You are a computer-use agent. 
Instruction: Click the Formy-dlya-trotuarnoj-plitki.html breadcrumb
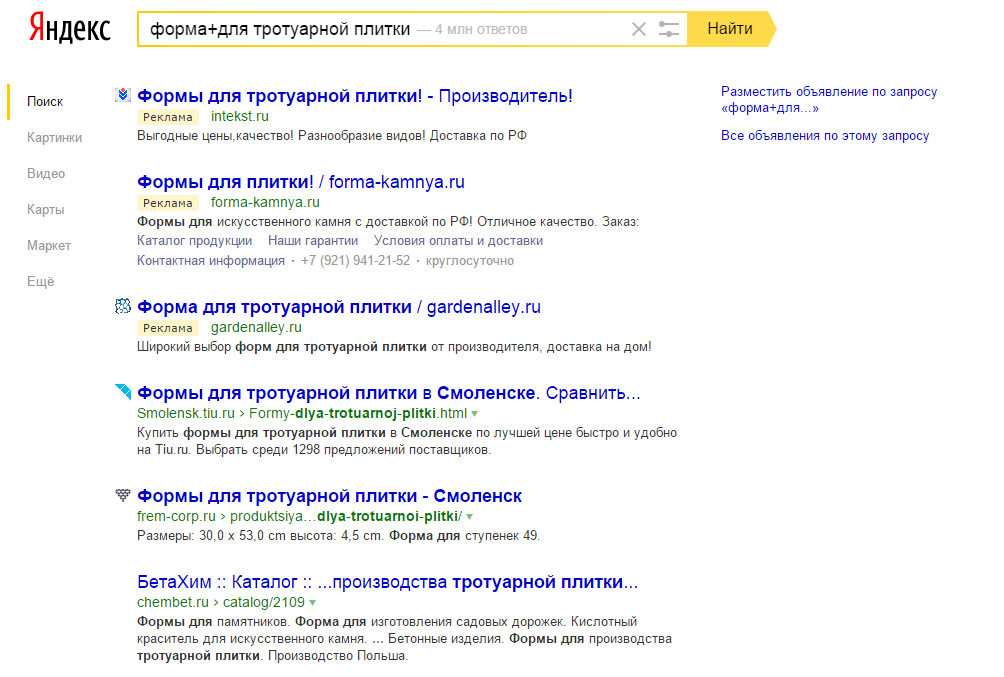tap(358, 413)
